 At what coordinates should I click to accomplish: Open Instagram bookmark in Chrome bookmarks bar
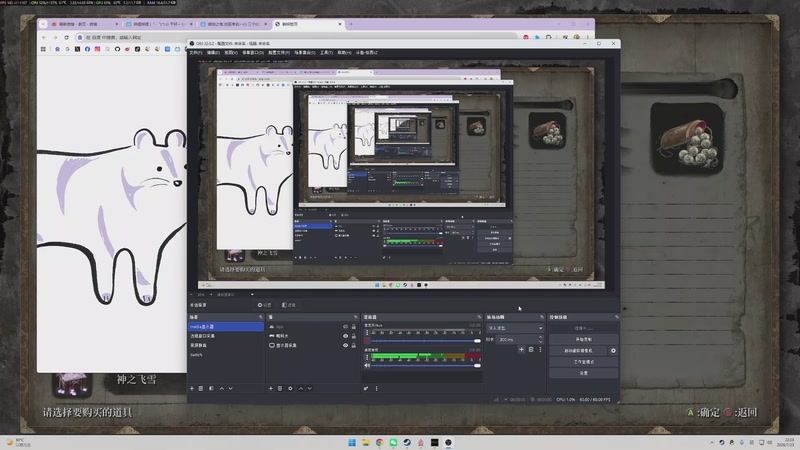point(97,49)
